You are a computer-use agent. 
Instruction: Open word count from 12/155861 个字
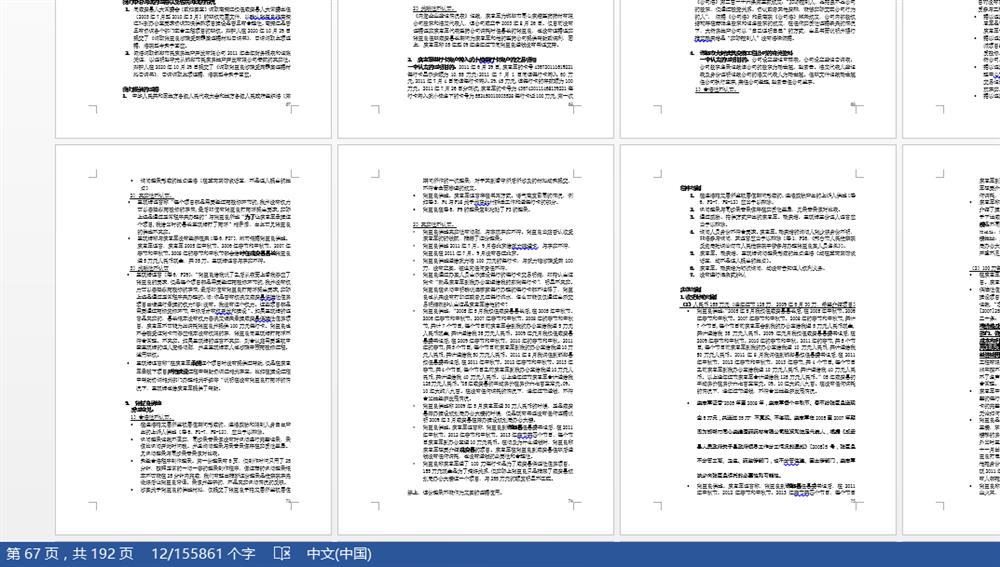coord(203,553)
